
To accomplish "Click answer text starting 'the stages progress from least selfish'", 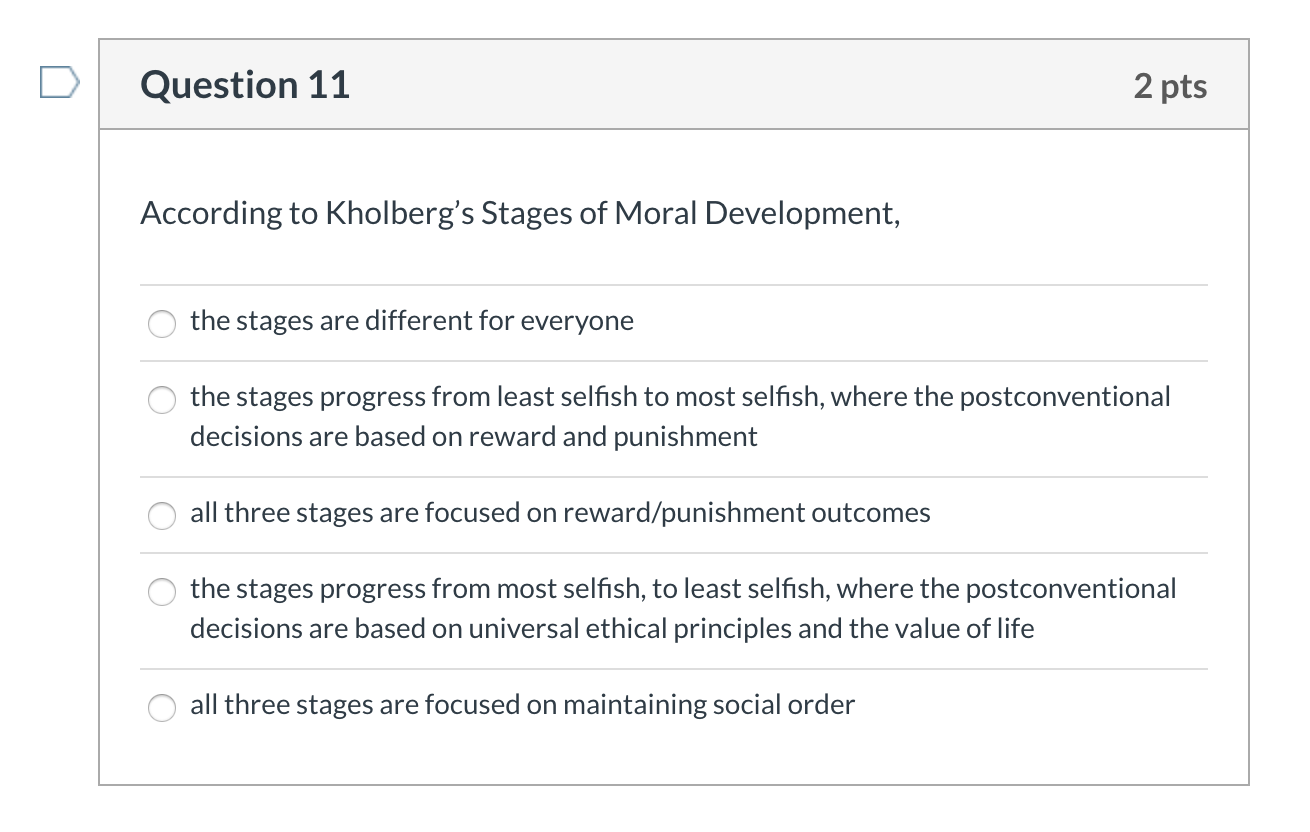I will 680,397.
